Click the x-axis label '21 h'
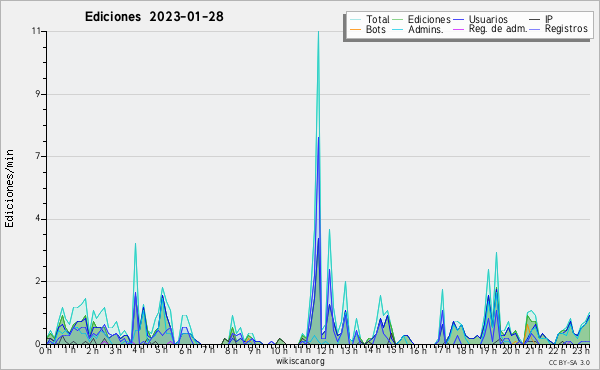 (534, 350)
